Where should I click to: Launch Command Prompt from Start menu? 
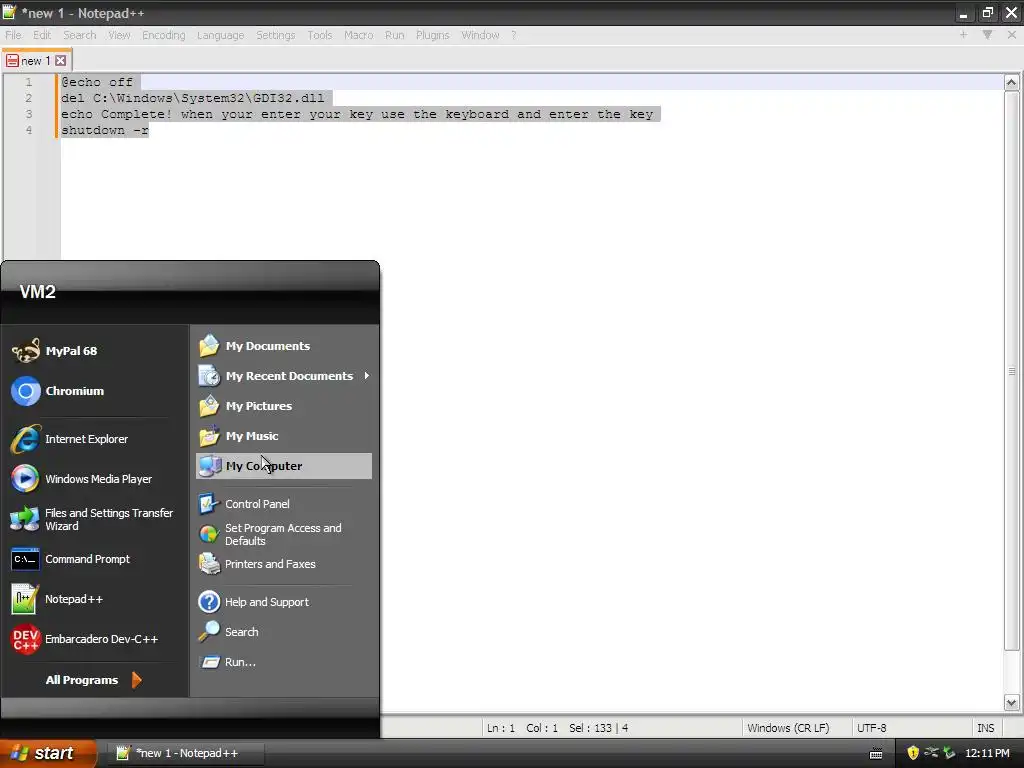click(x=71, y=559)
